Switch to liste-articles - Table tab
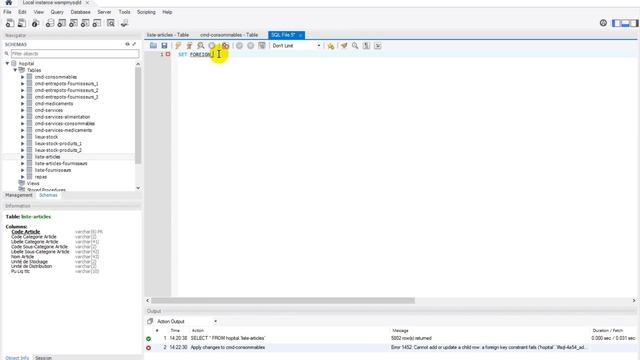Screen dimensions: 640x360 (168, 35)
